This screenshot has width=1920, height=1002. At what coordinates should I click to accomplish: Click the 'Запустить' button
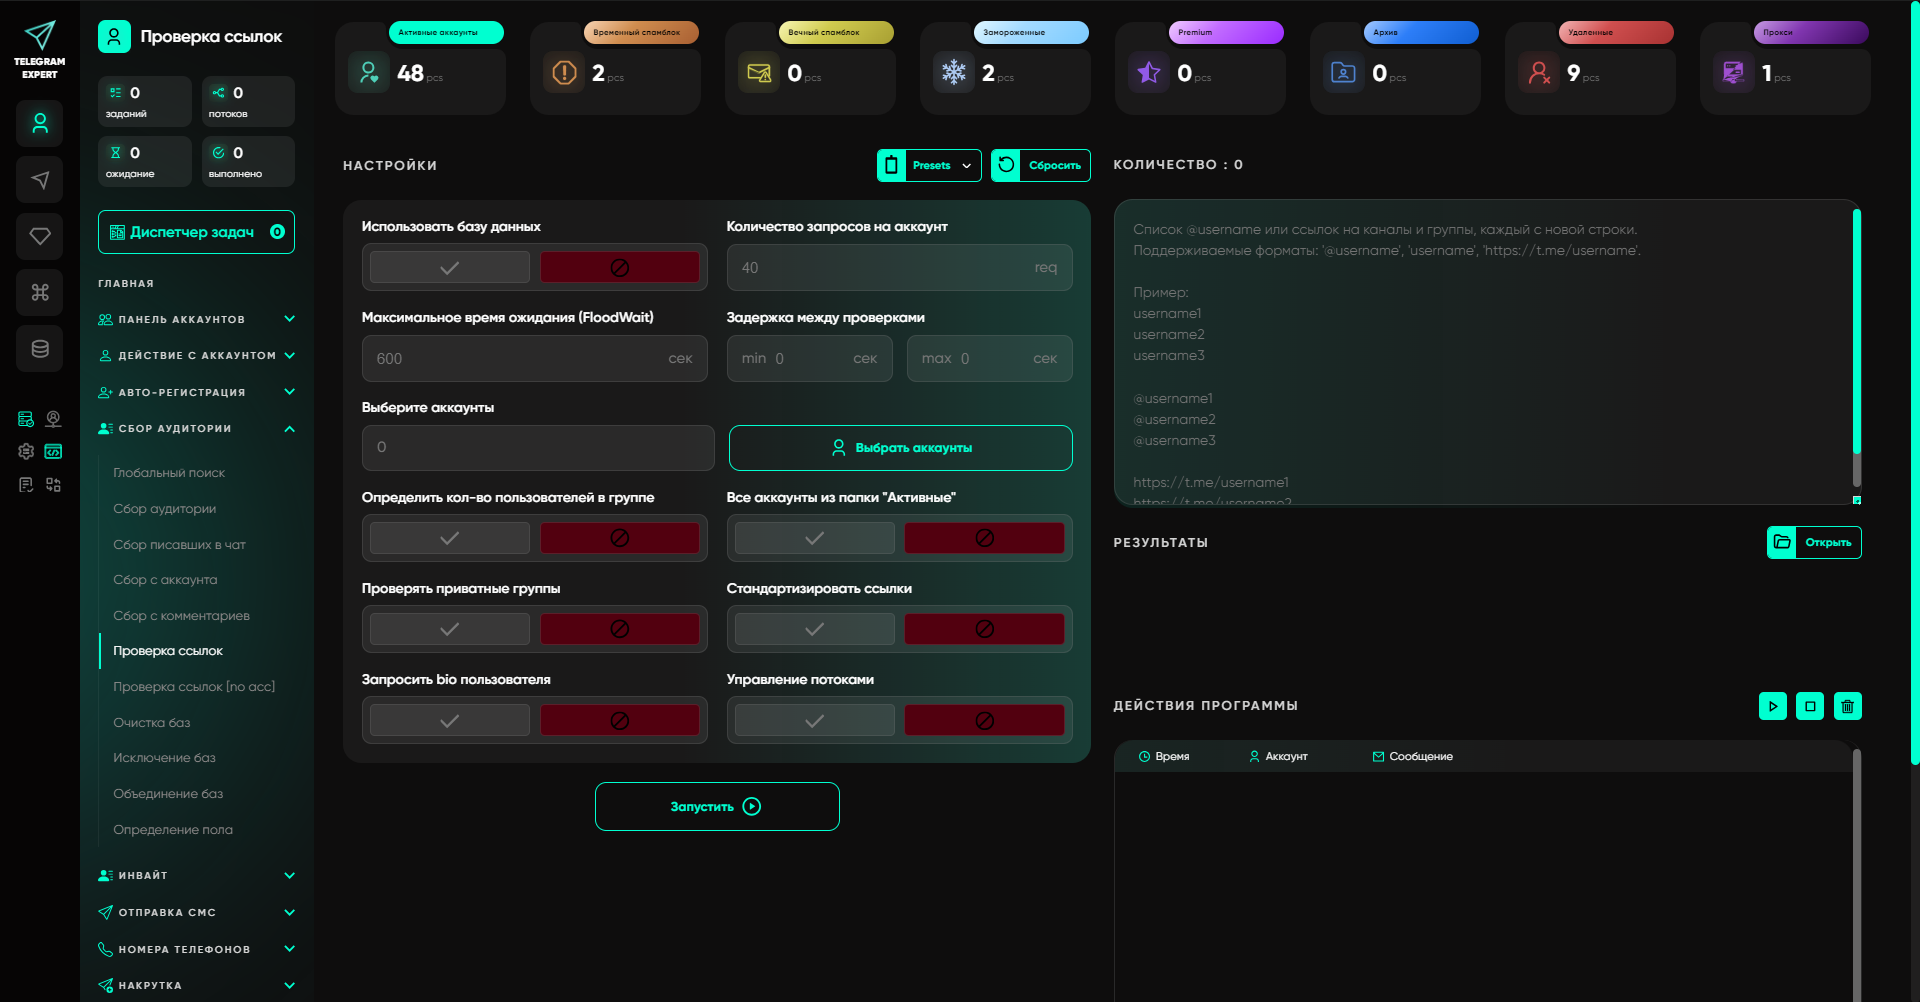(x=717, y=806)
